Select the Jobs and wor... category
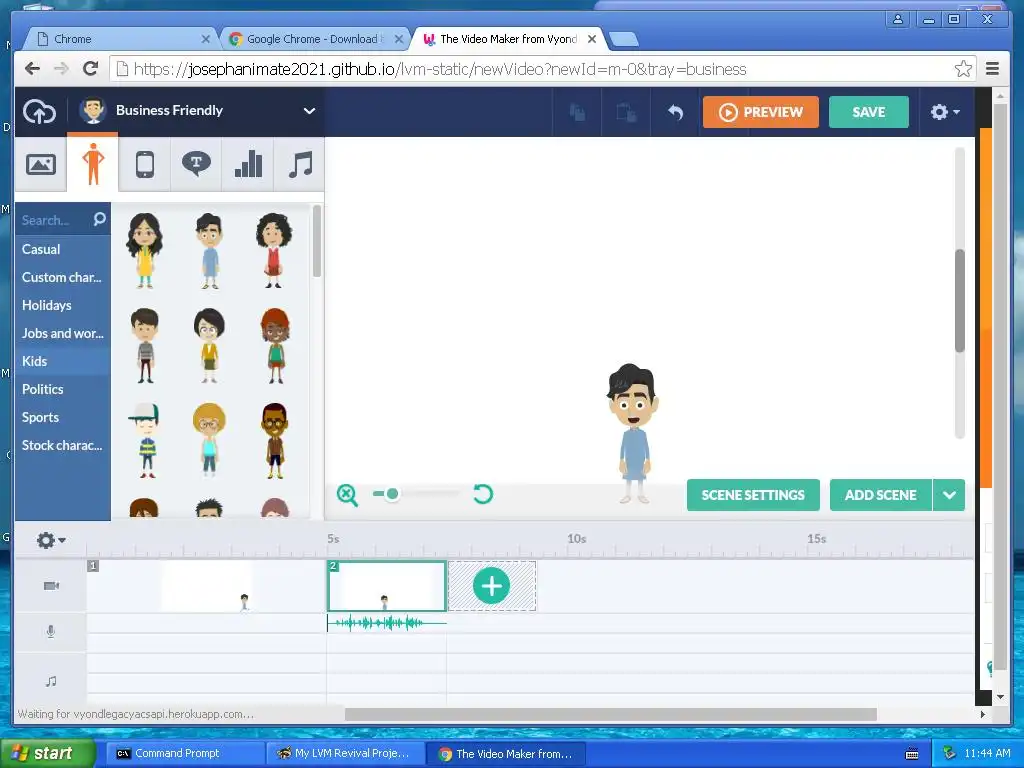The image size is (1024, 768). 63,333
